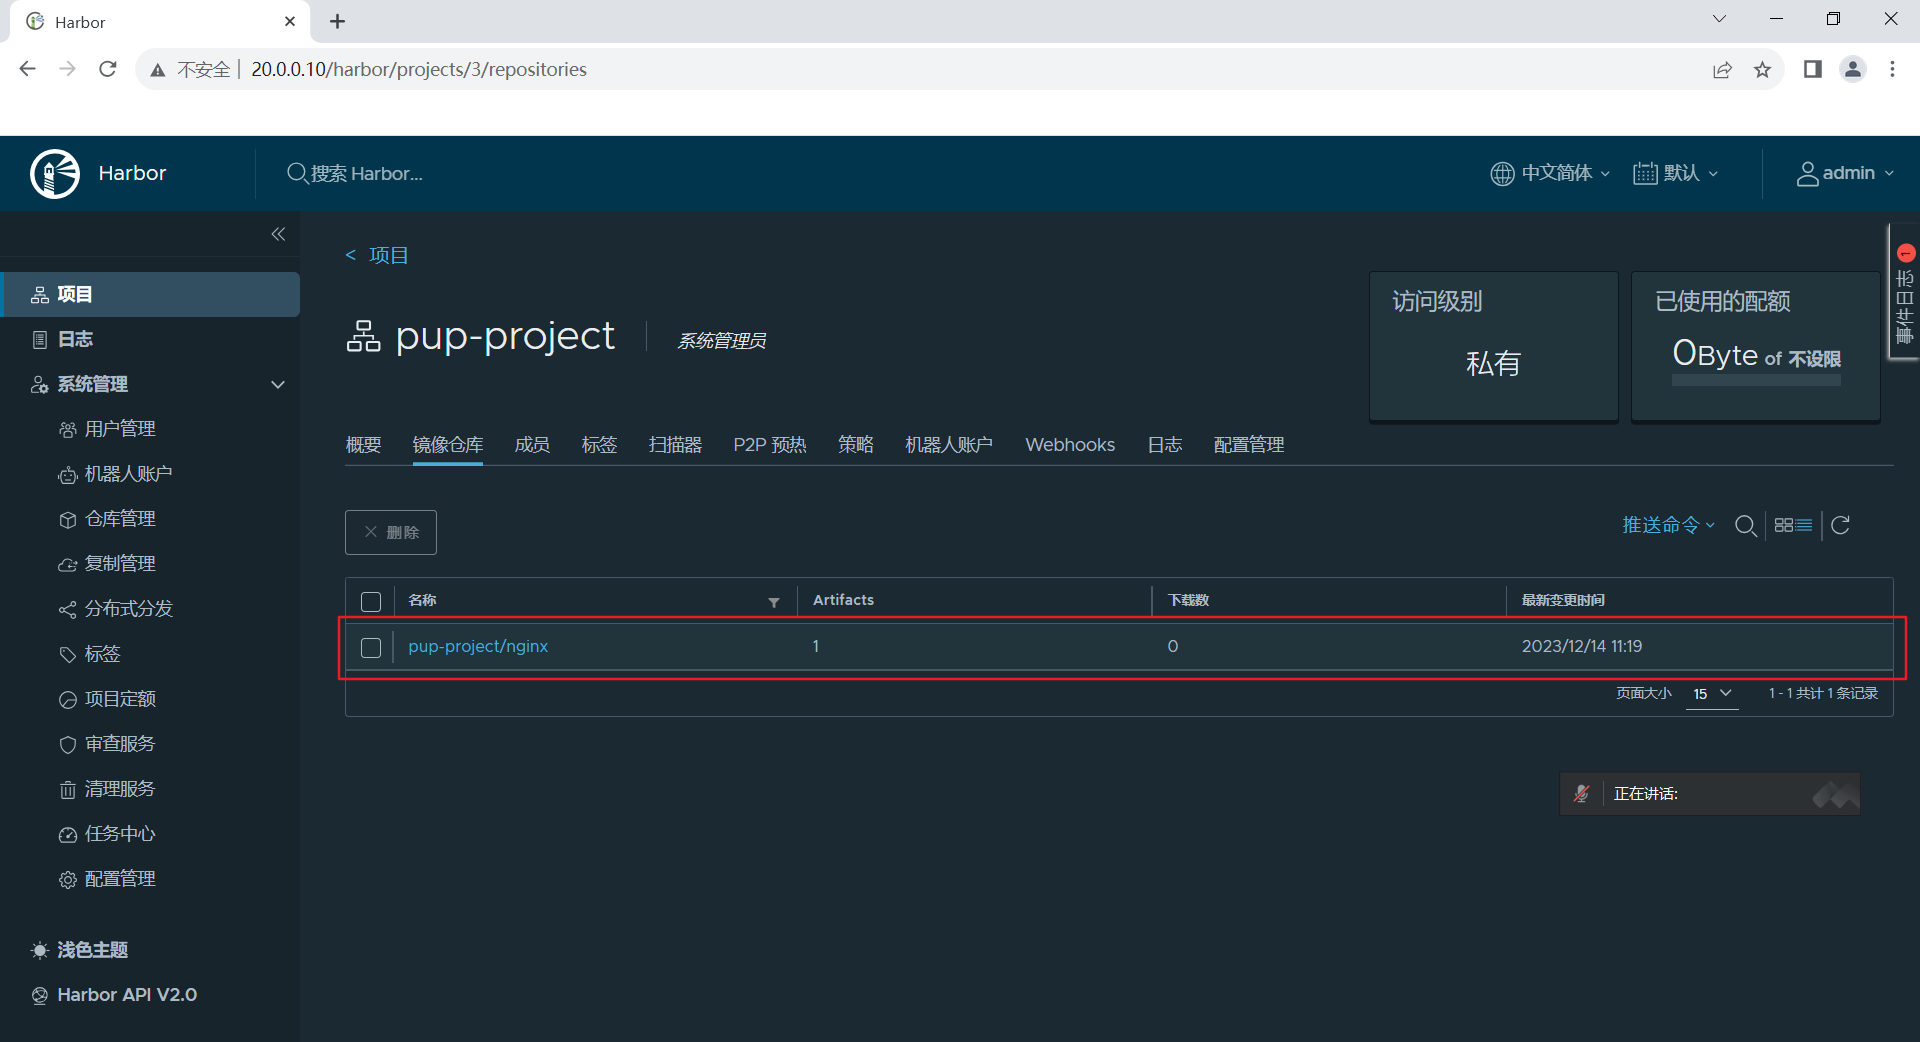Screen dimensions: 1920x1042
Task: Open Chrome three-dot menu
Action: (1892, 69)
